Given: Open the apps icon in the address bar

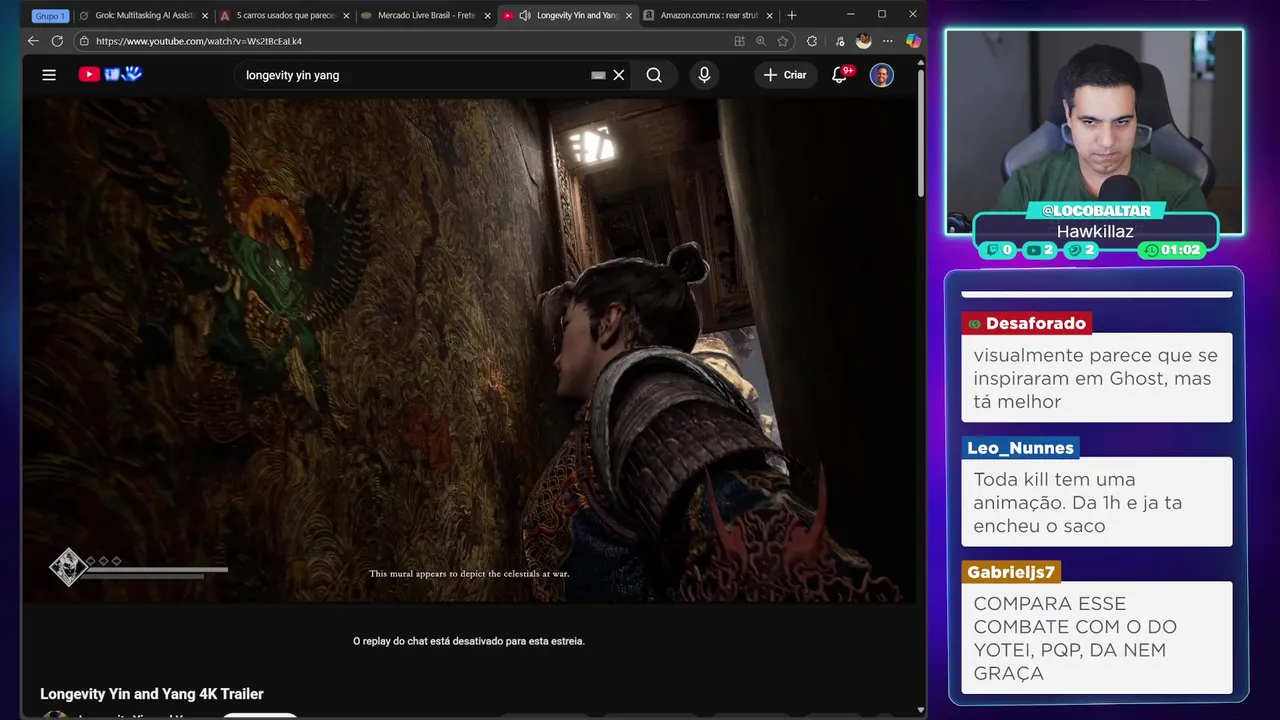Looking at the screenshot, I should (739, 41).
